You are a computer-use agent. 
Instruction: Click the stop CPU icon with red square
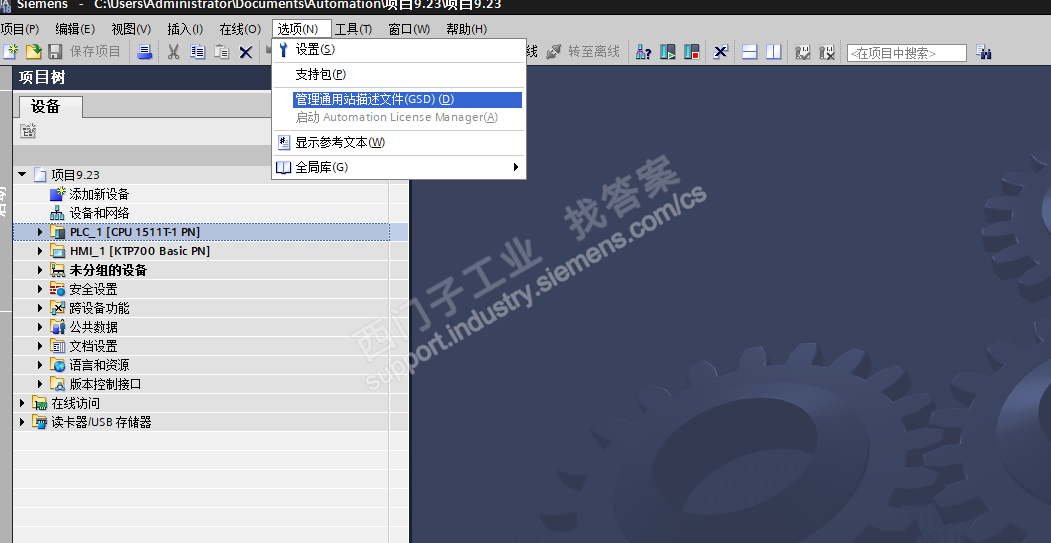(x=692, y=52)
